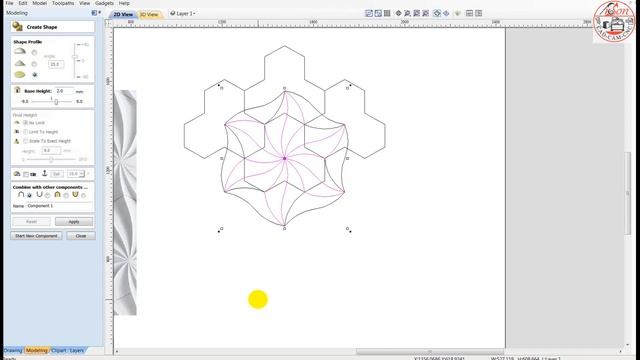640x360 pixels.
Task: Open the File menu
Action: pos(9,3)
